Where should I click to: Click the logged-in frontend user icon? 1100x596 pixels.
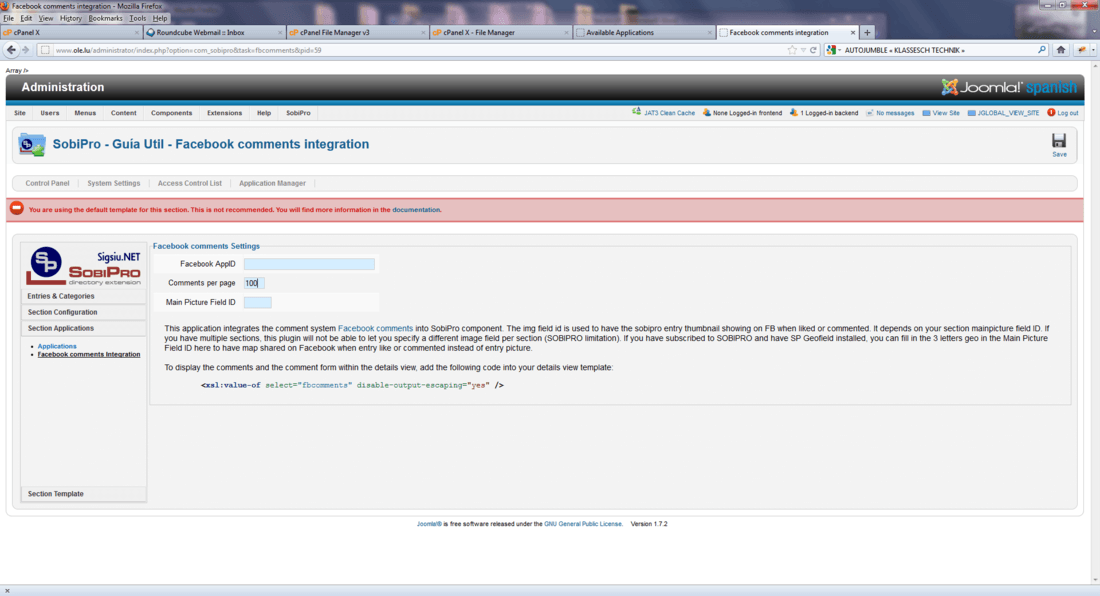click(x=706, y=112)
